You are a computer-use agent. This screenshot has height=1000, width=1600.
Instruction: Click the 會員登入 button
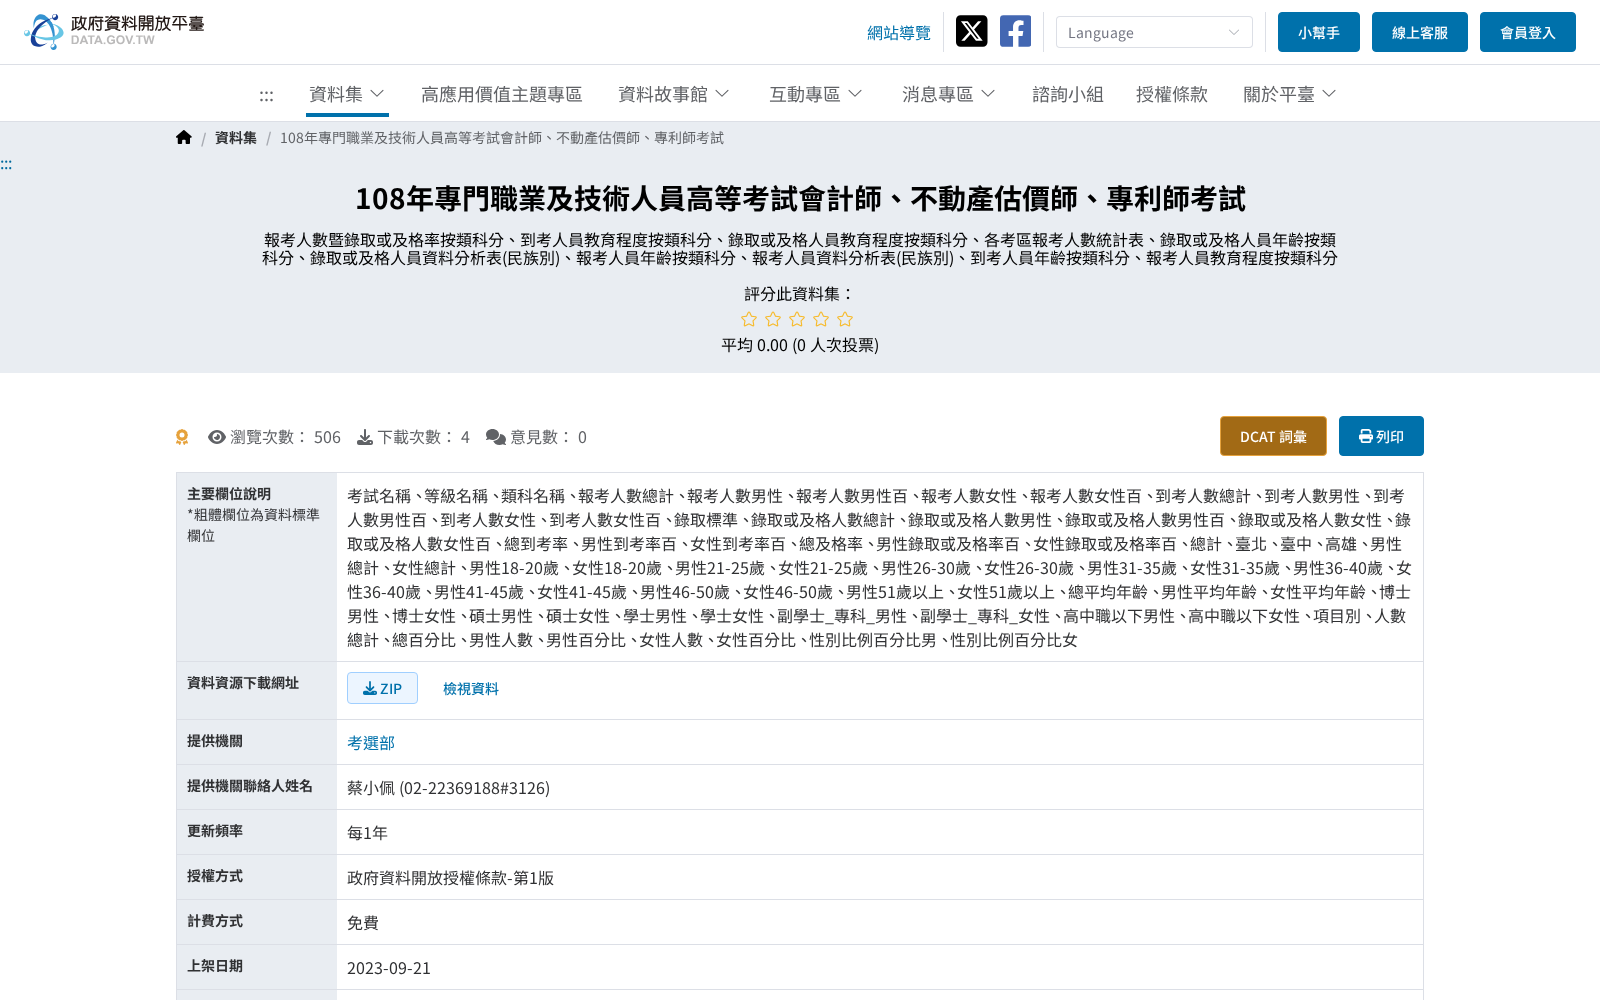pyautogui.click(x=1528, y=32)
